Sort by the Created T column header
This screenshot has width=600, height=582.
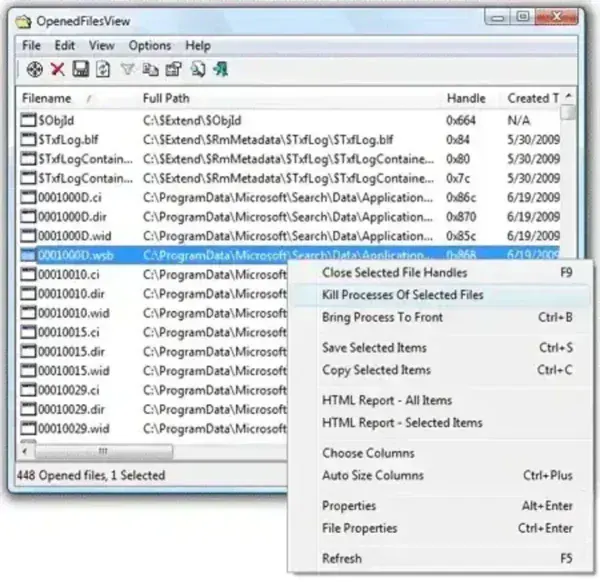(532, 98)
